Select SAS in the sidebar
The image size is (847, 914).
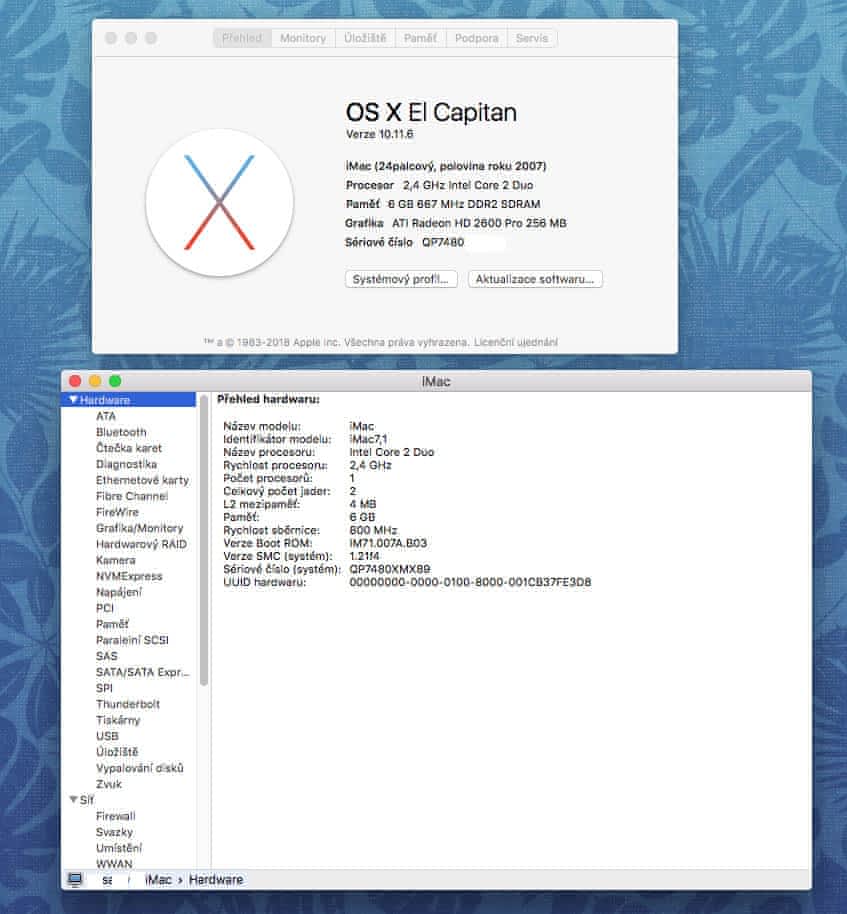pos(107,656)
